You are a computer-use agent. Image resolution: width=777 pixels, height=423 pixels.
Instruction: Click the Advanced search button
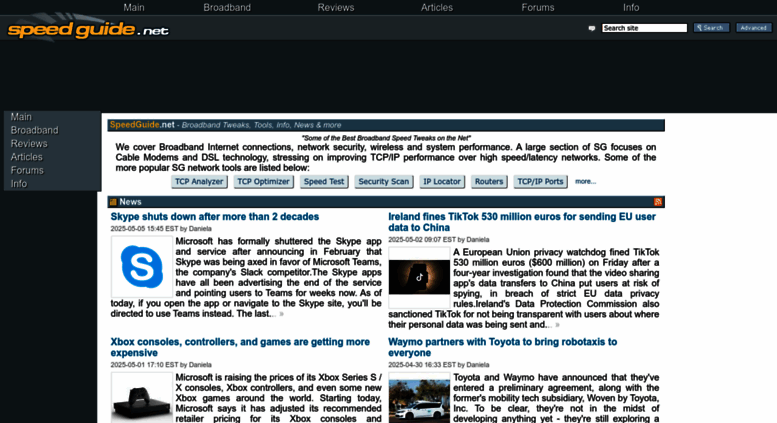[x=754, y=28]
